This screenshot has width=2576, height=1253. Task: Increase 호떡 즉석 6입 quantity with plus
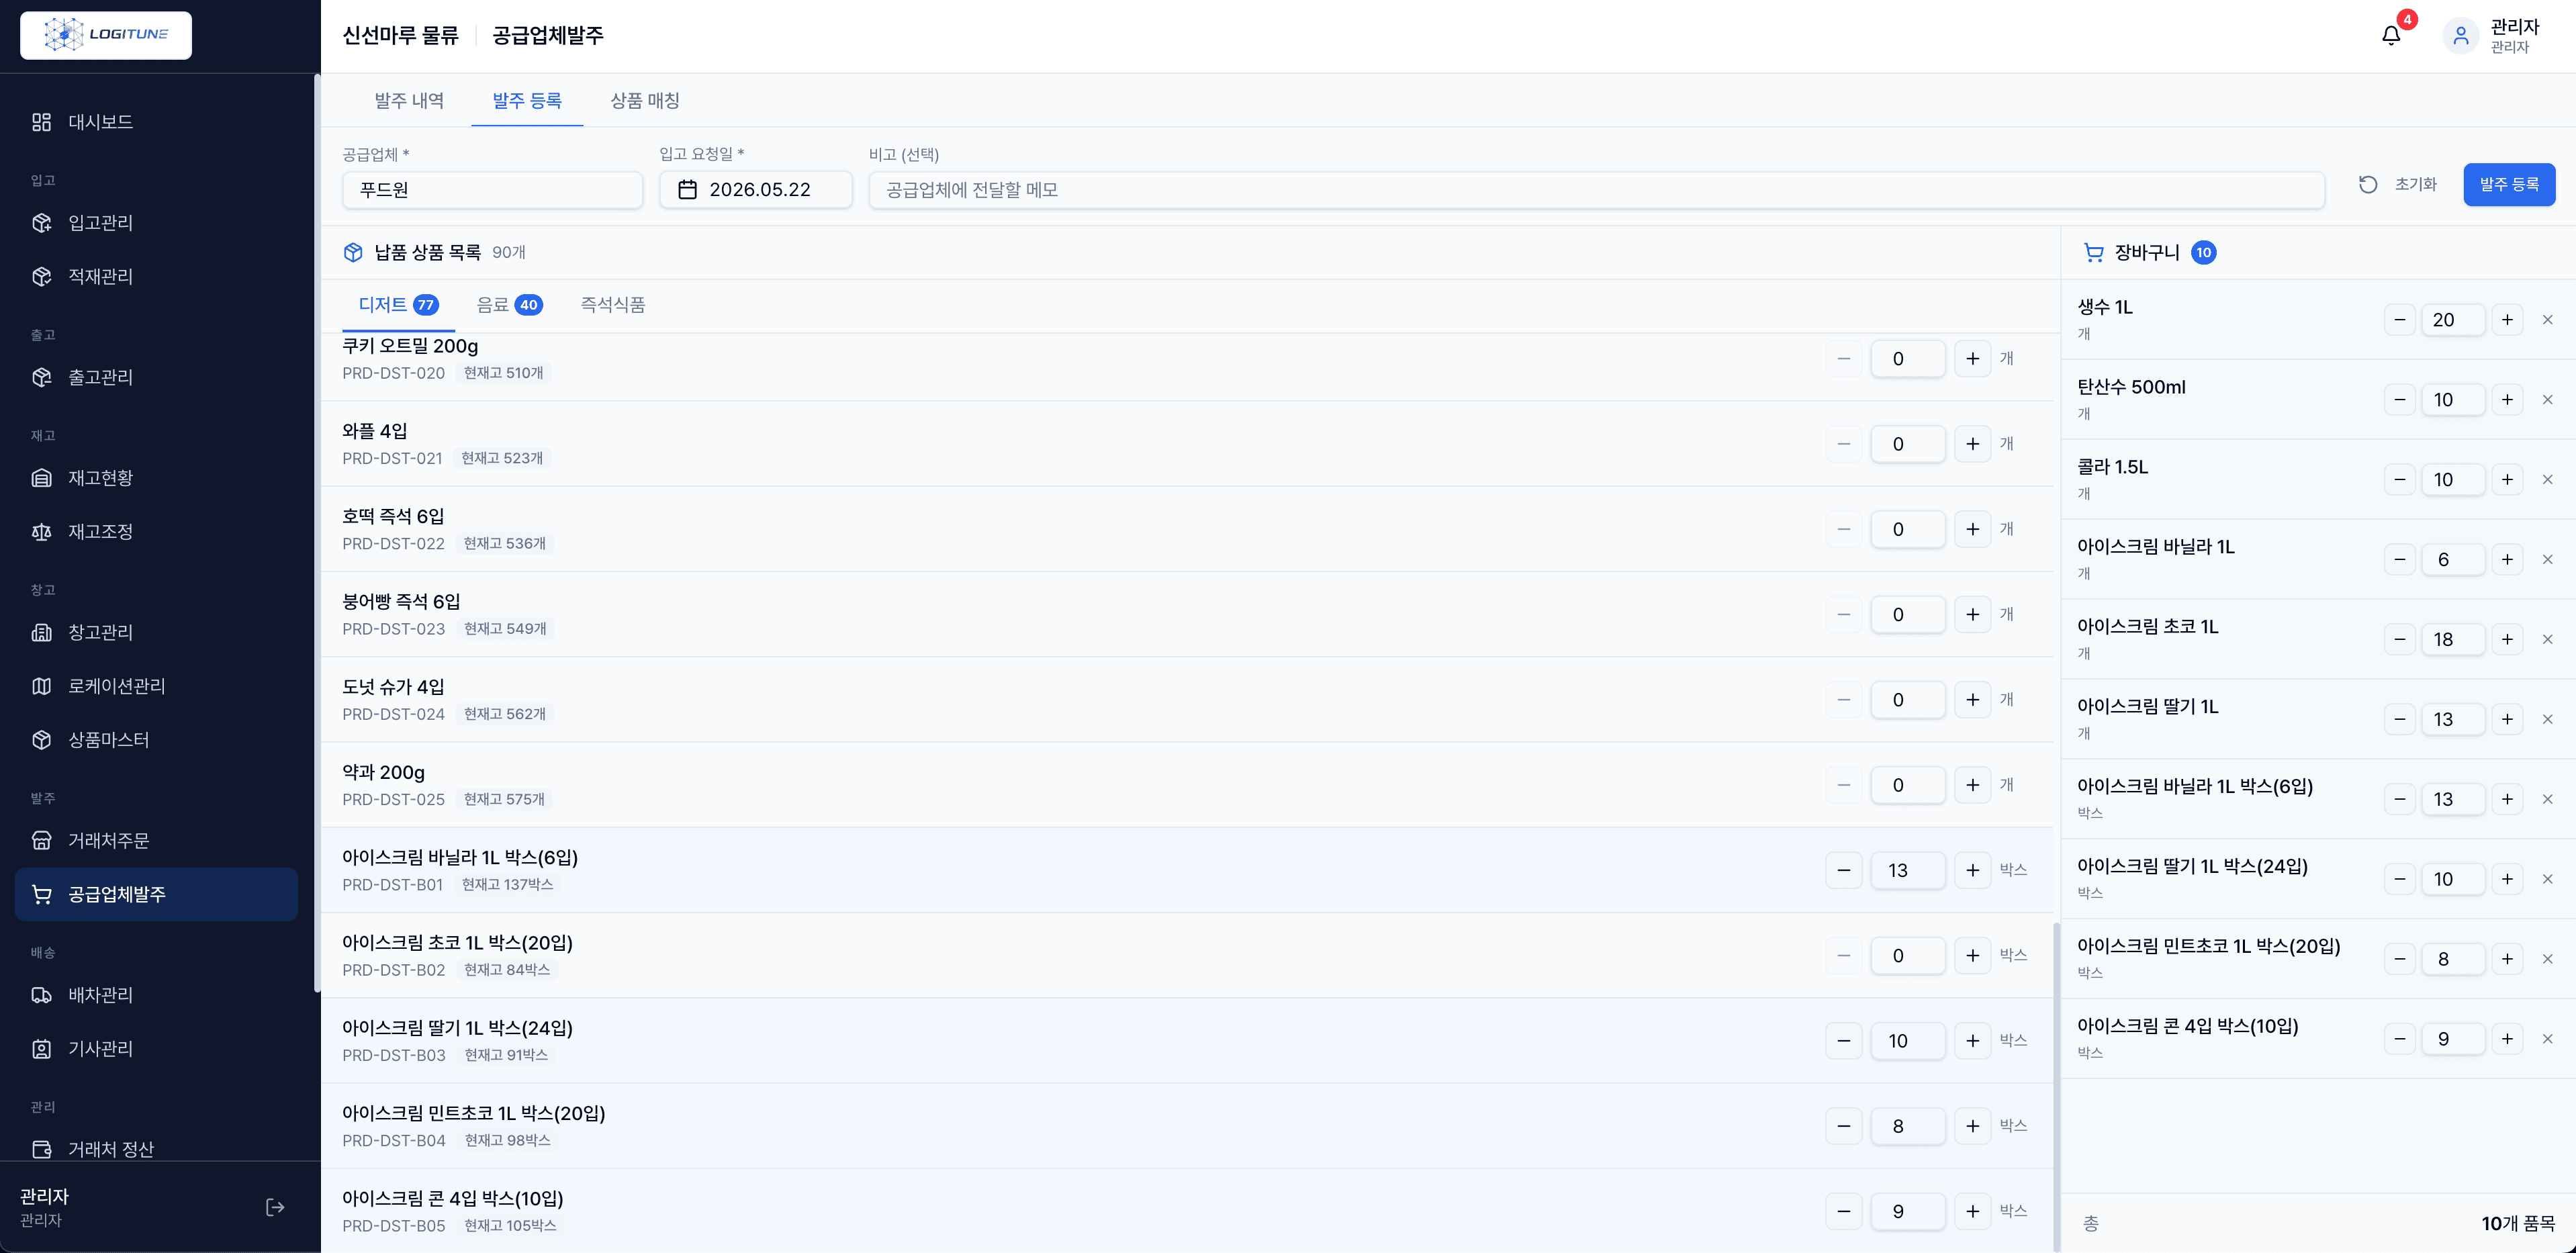click(1972, 529)
